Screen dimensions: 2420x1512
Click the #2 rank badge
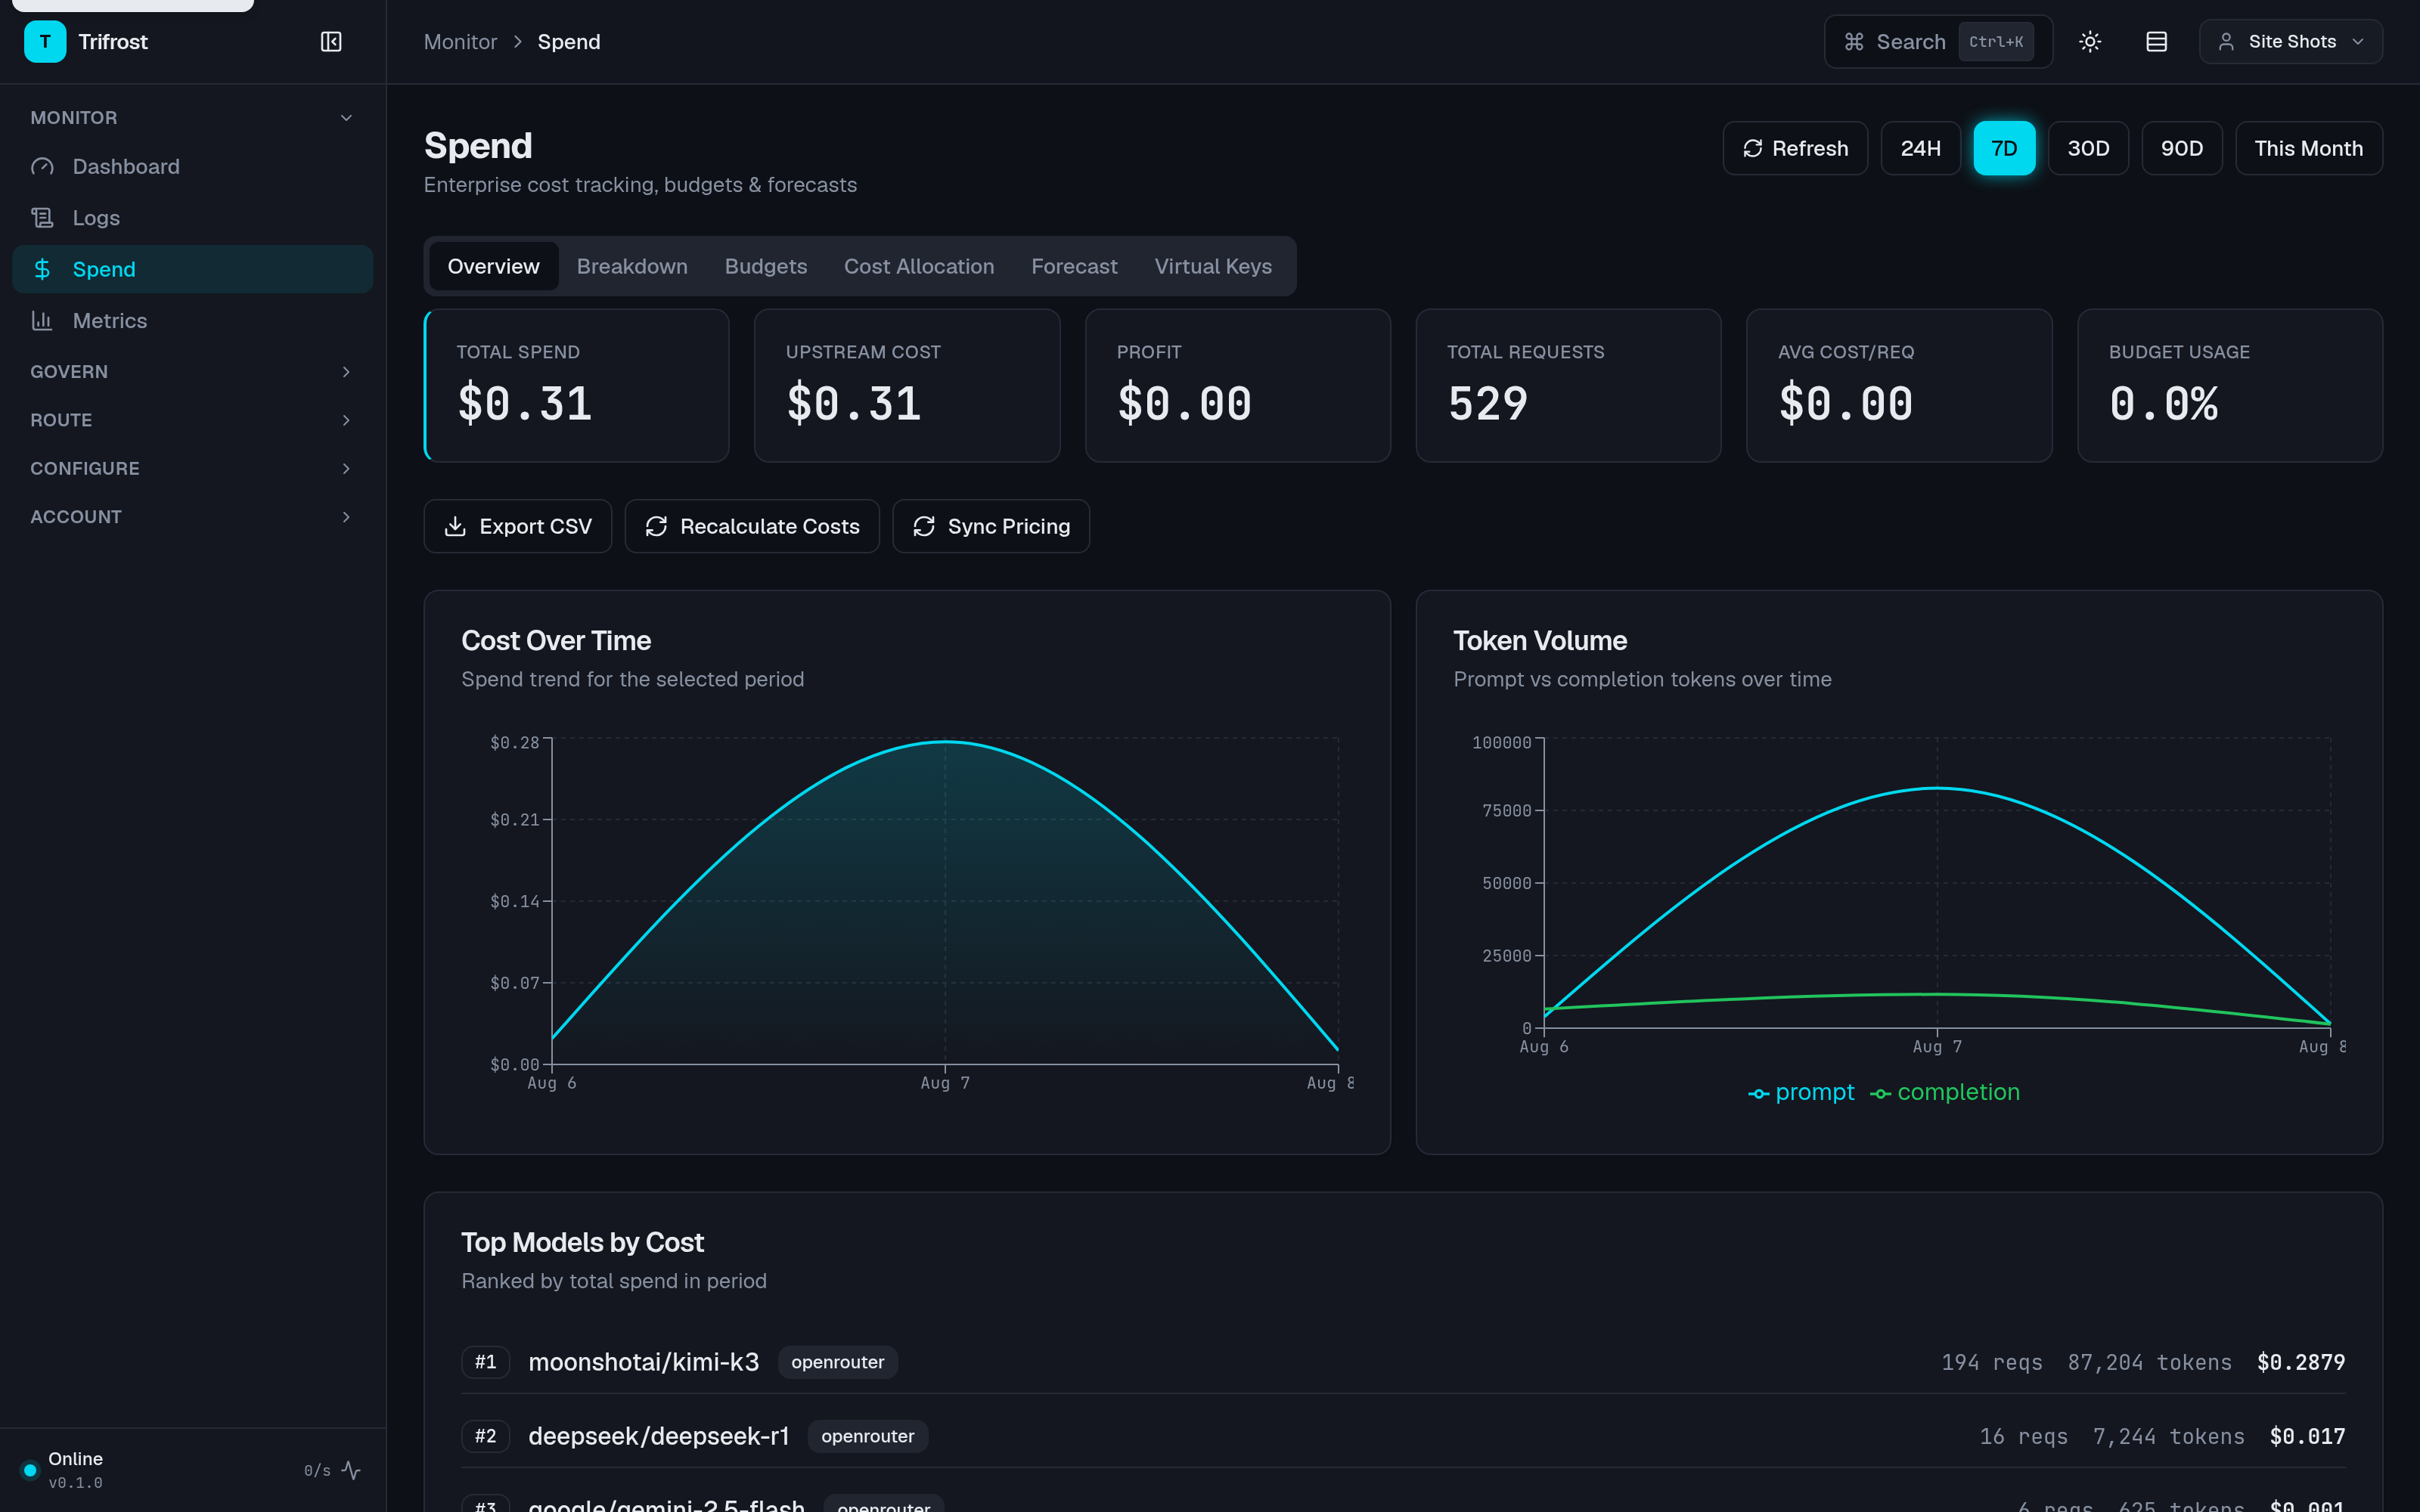486,1436
